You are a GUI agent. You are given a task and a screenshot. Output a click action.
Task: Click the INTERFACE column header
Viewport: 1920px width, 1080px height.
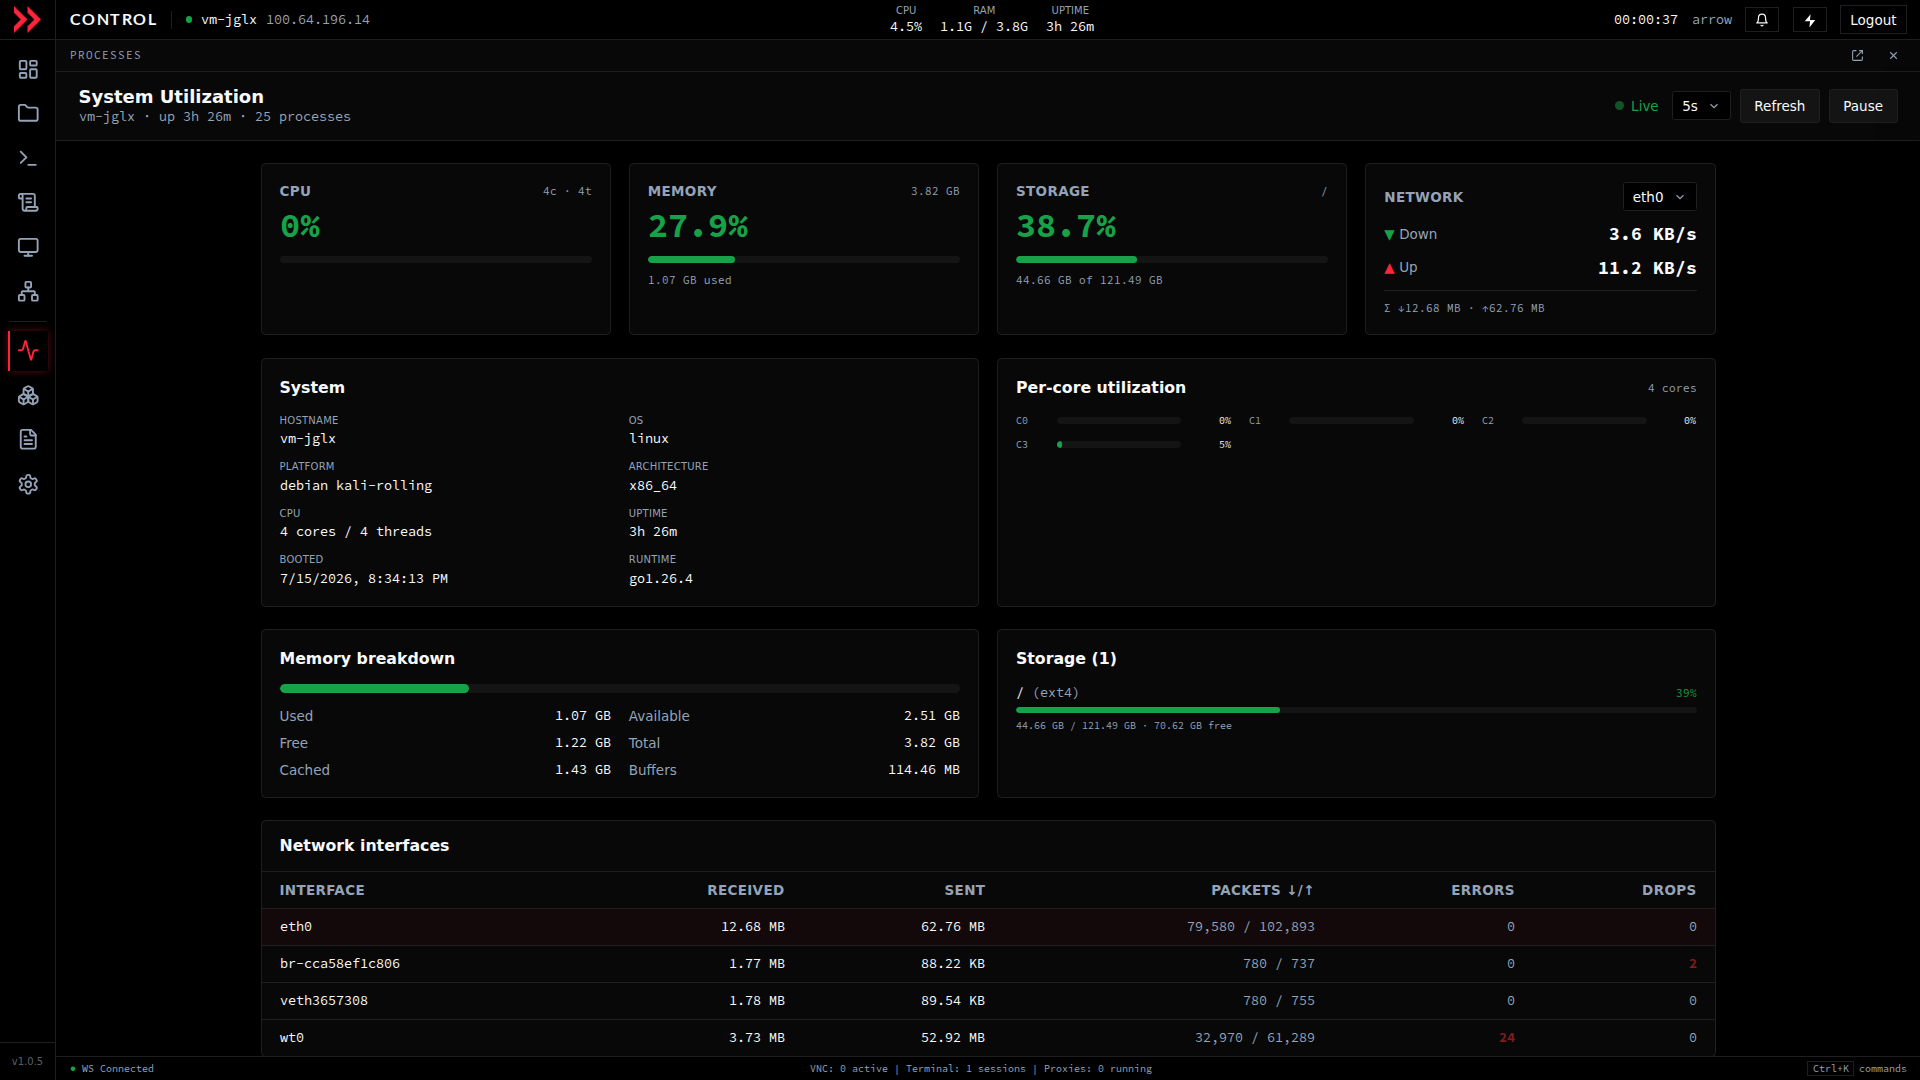tap(322, 890)
